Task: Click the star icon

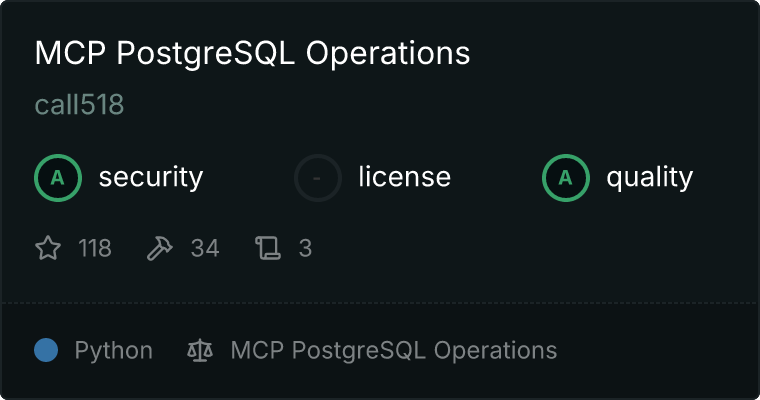Action: 48,248
